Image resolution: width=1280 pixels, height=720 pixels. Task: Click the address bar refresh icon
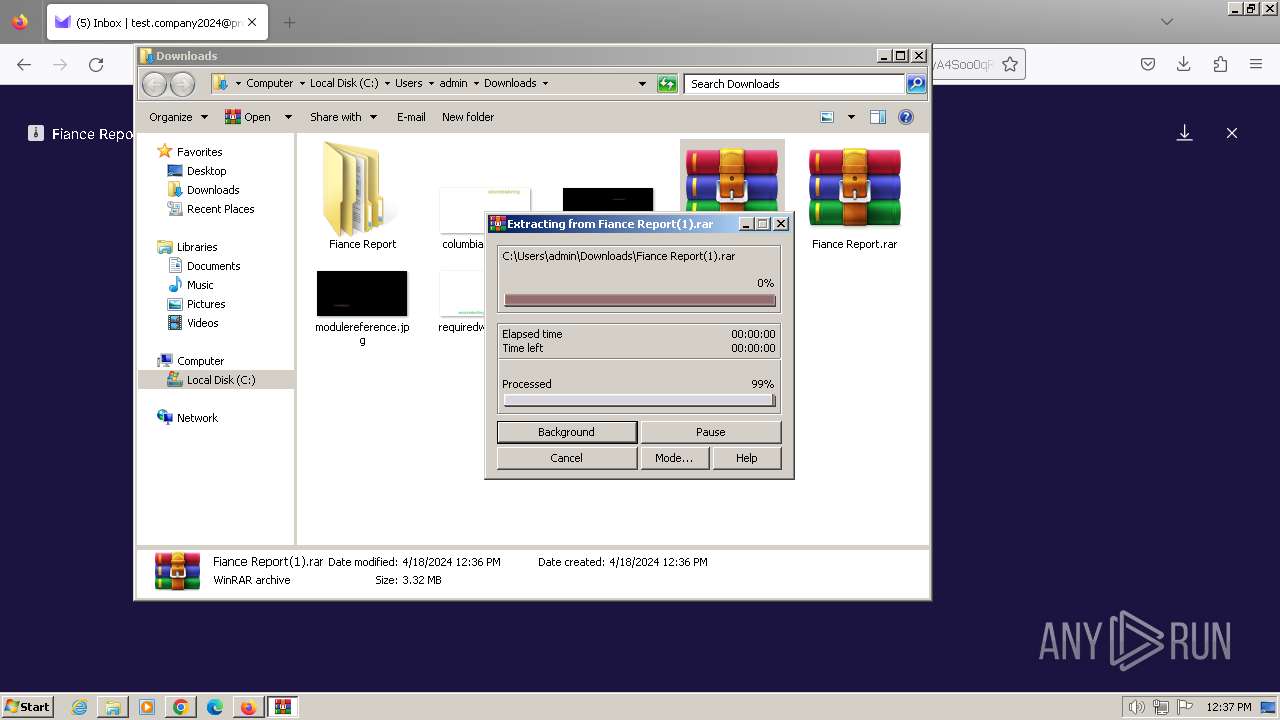click(x=667, y=84)
